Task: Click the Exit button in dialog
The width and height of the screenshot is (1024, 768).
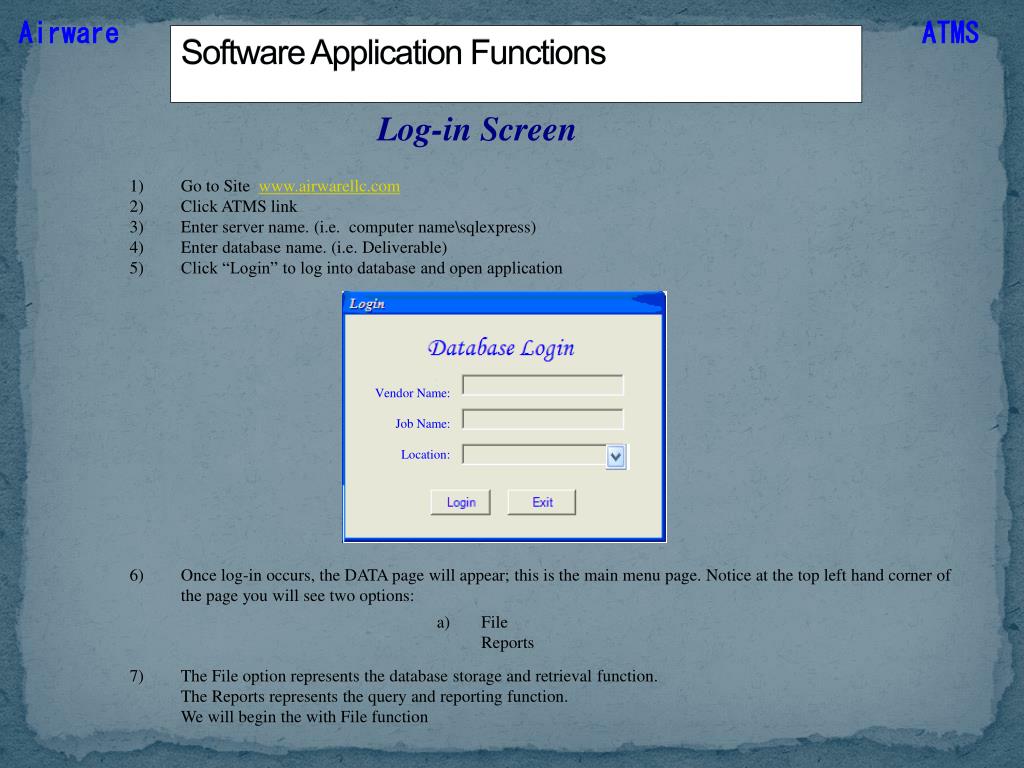Action: (x=542, y=502)
